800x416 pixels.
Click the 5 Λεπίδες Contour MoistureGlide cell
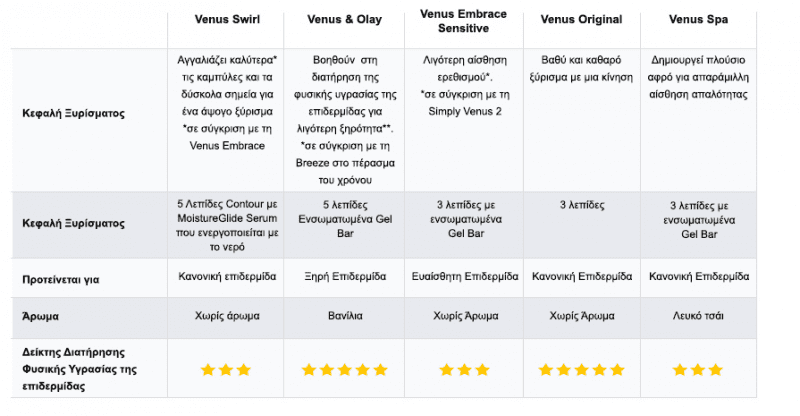[227, 225]
